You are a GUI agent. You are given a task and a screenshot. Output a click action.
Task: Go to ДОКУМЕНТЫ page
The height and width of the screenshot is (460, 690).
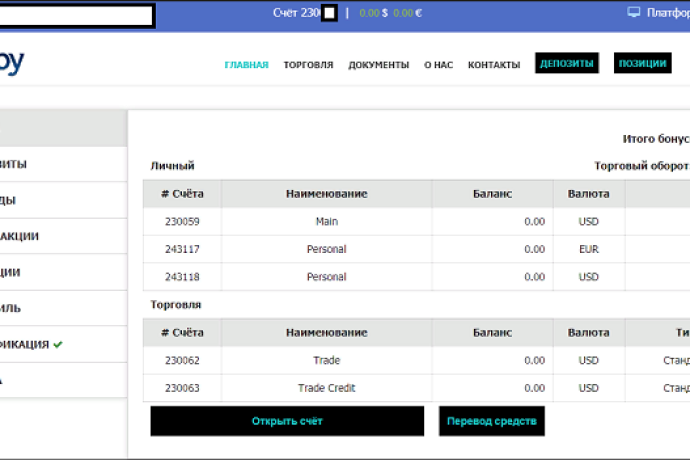tap(379, 65)
